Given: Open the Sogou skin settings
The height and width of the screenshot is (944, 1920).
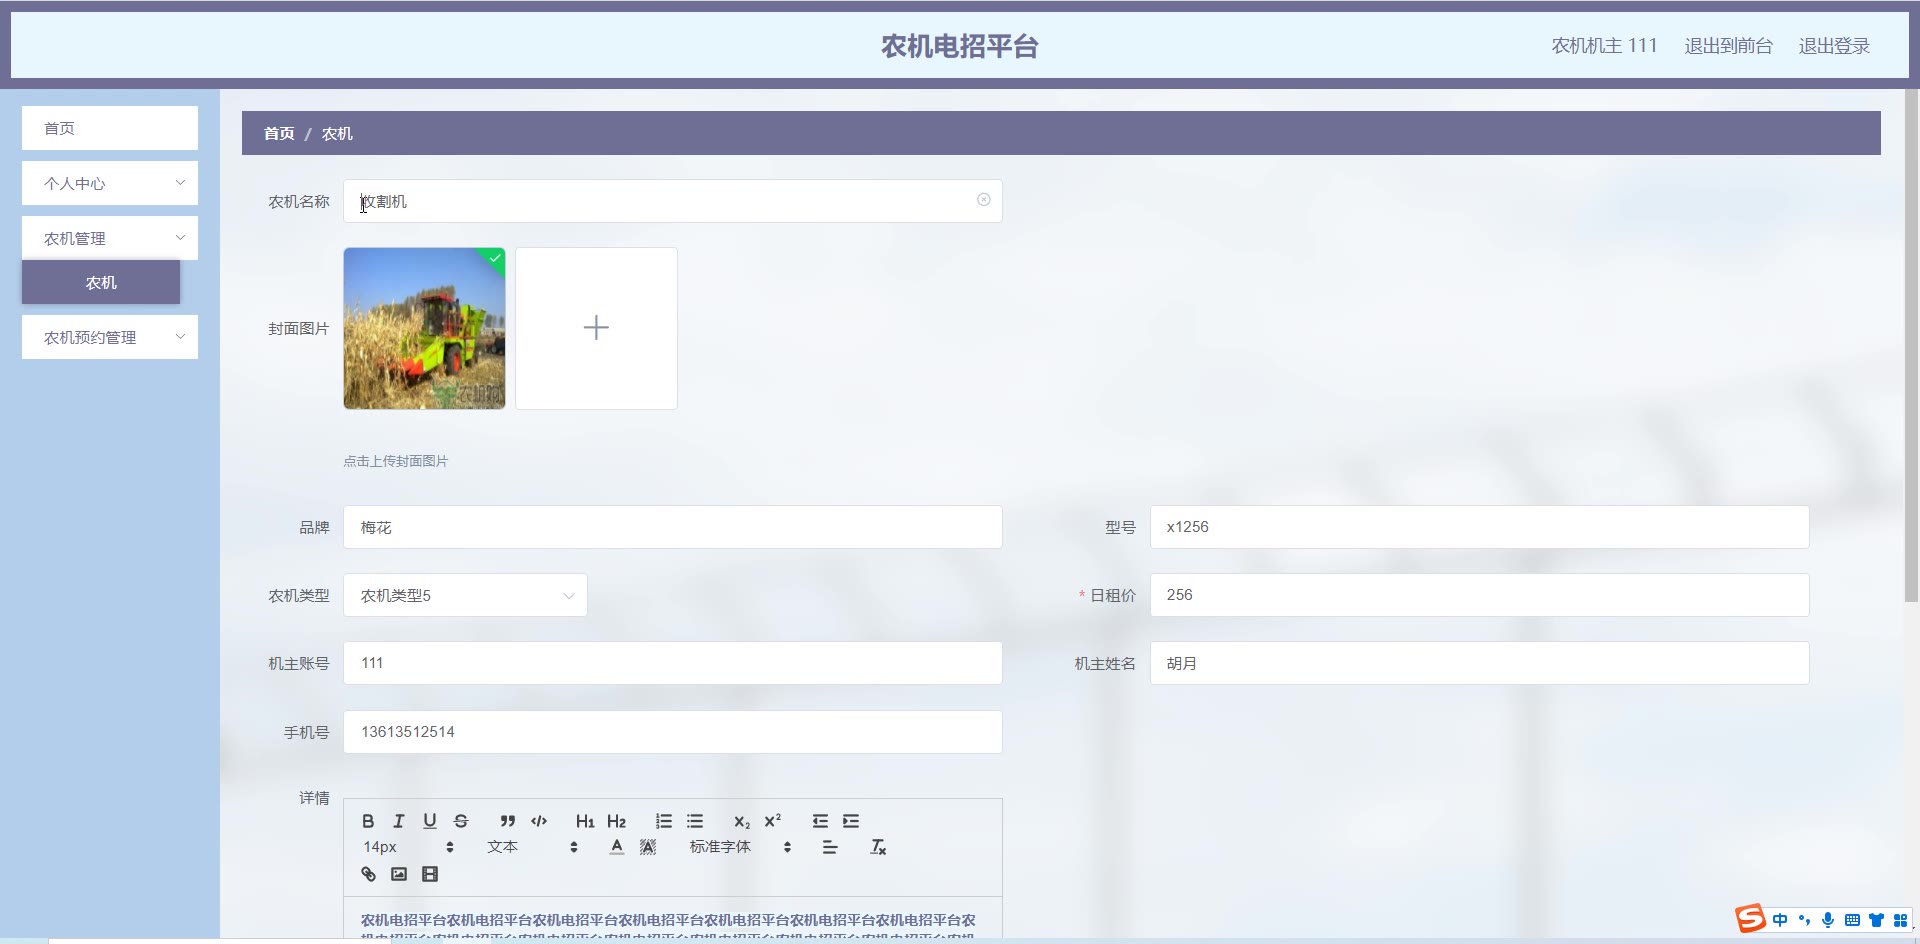Looking at the screenshot, I should click(1876, 920).
